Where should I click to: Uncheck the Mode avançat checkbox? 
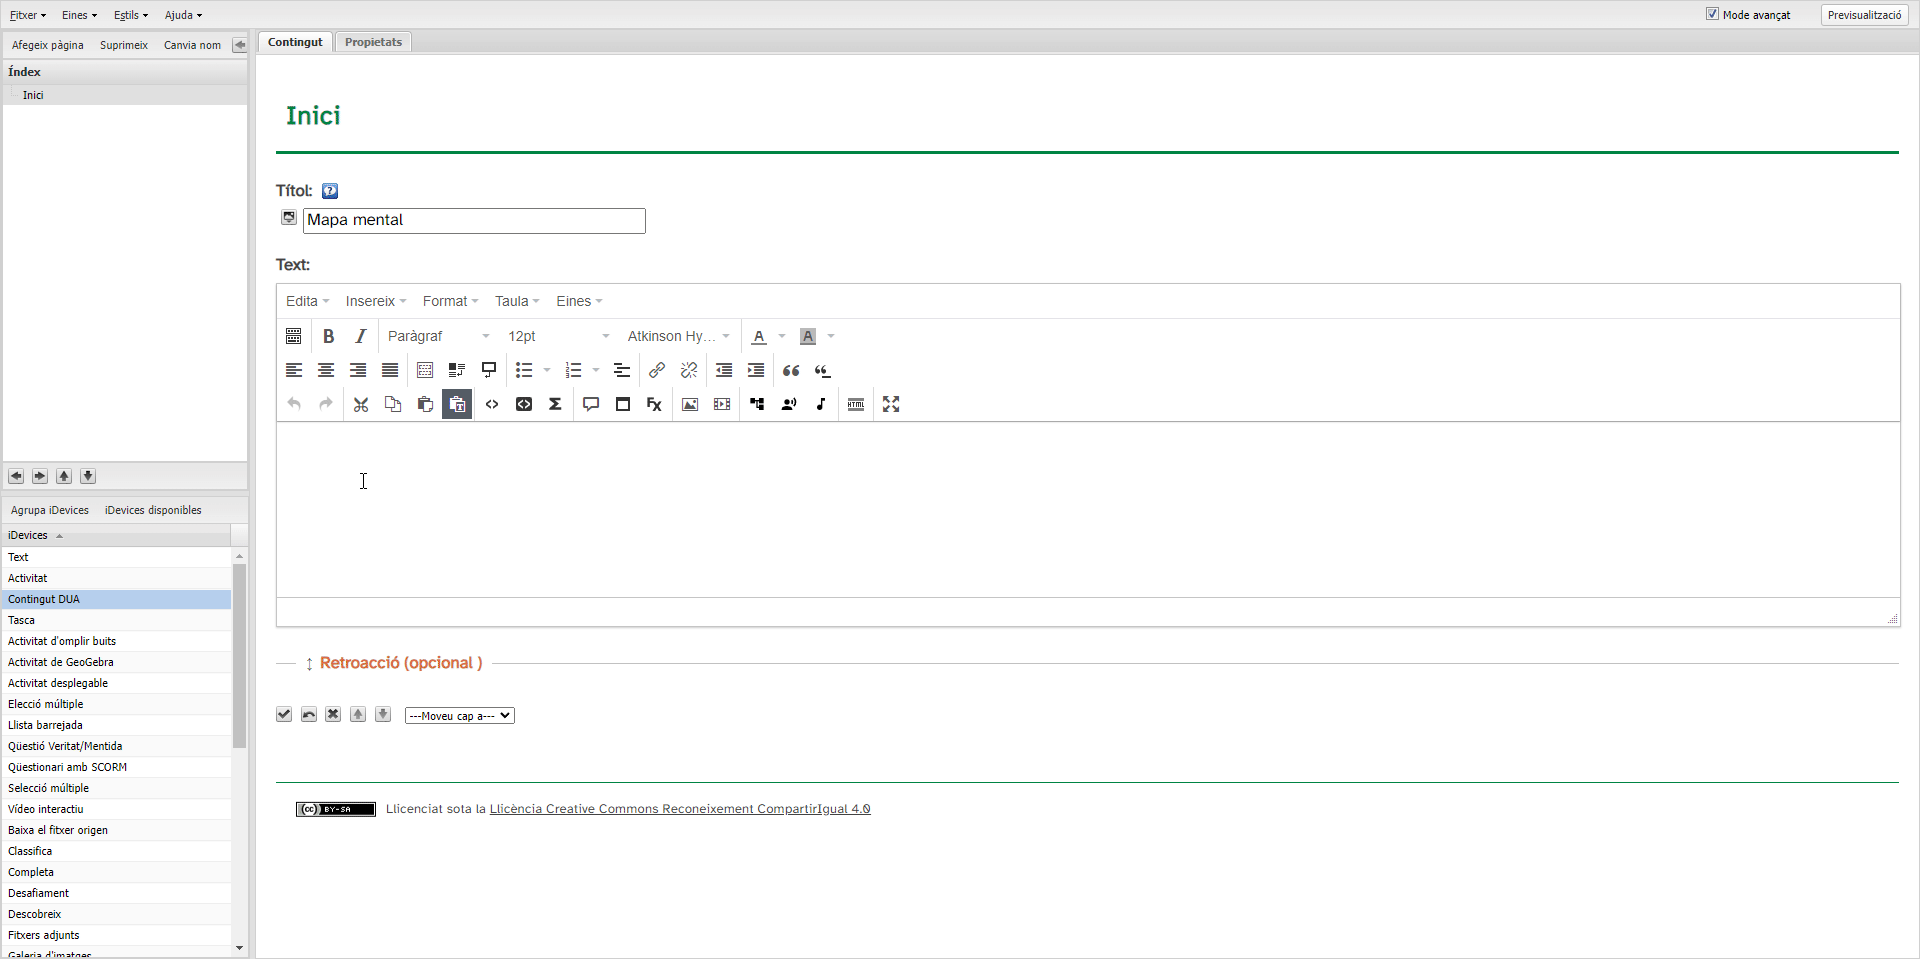[1712, 14]
